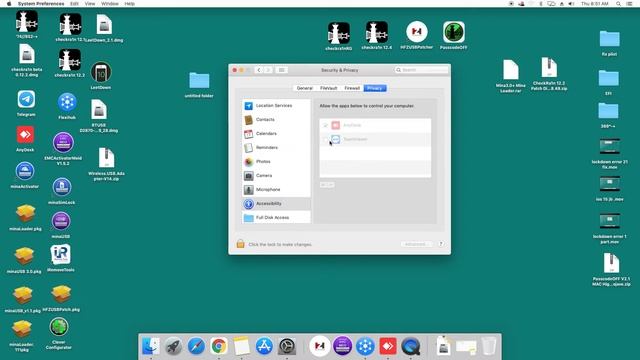The height and width of the screenshot is (360, 640).
Task: Open the Window menu
Action: pos(109,4)
